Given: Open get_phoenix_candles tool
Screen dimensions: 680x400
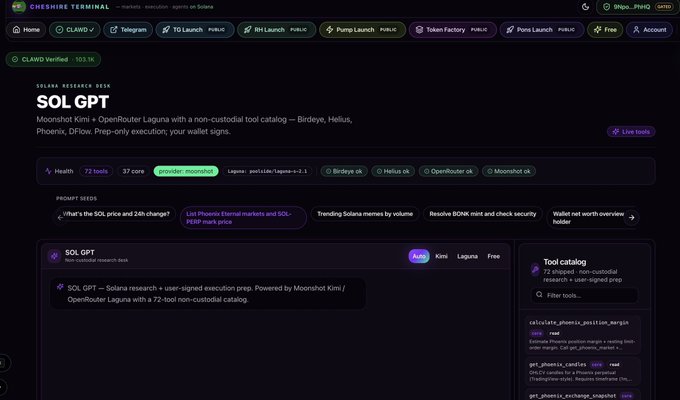Looking at the screenshot, I should pos(583,371).
